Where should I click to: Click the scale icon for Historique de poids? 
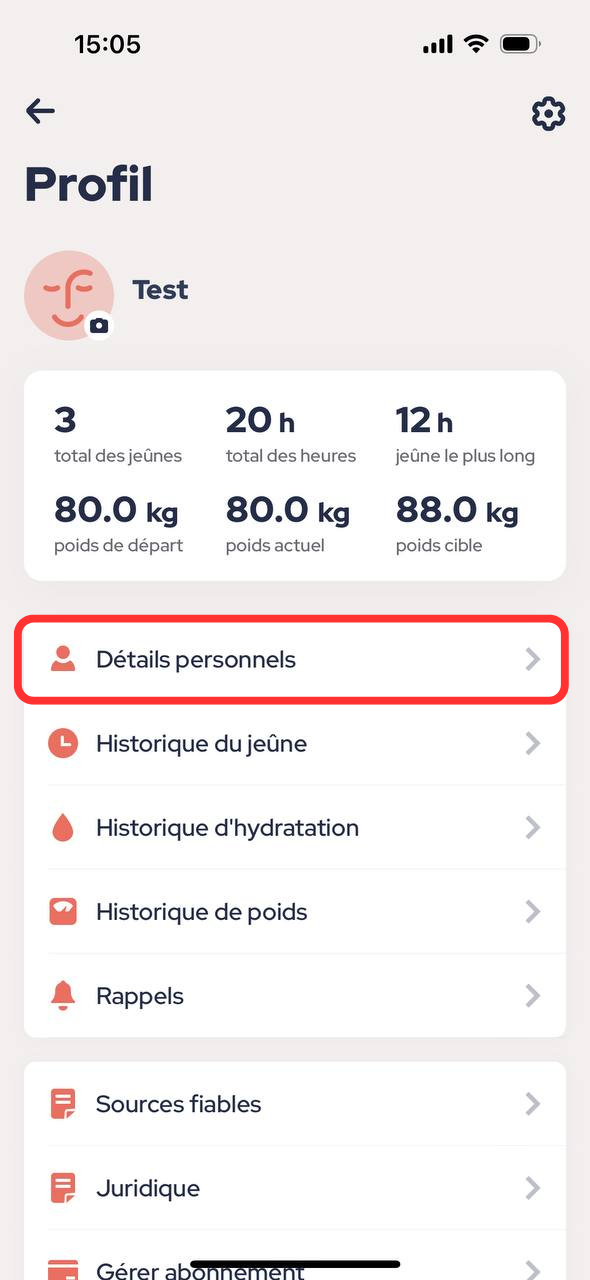coord(63,911)
